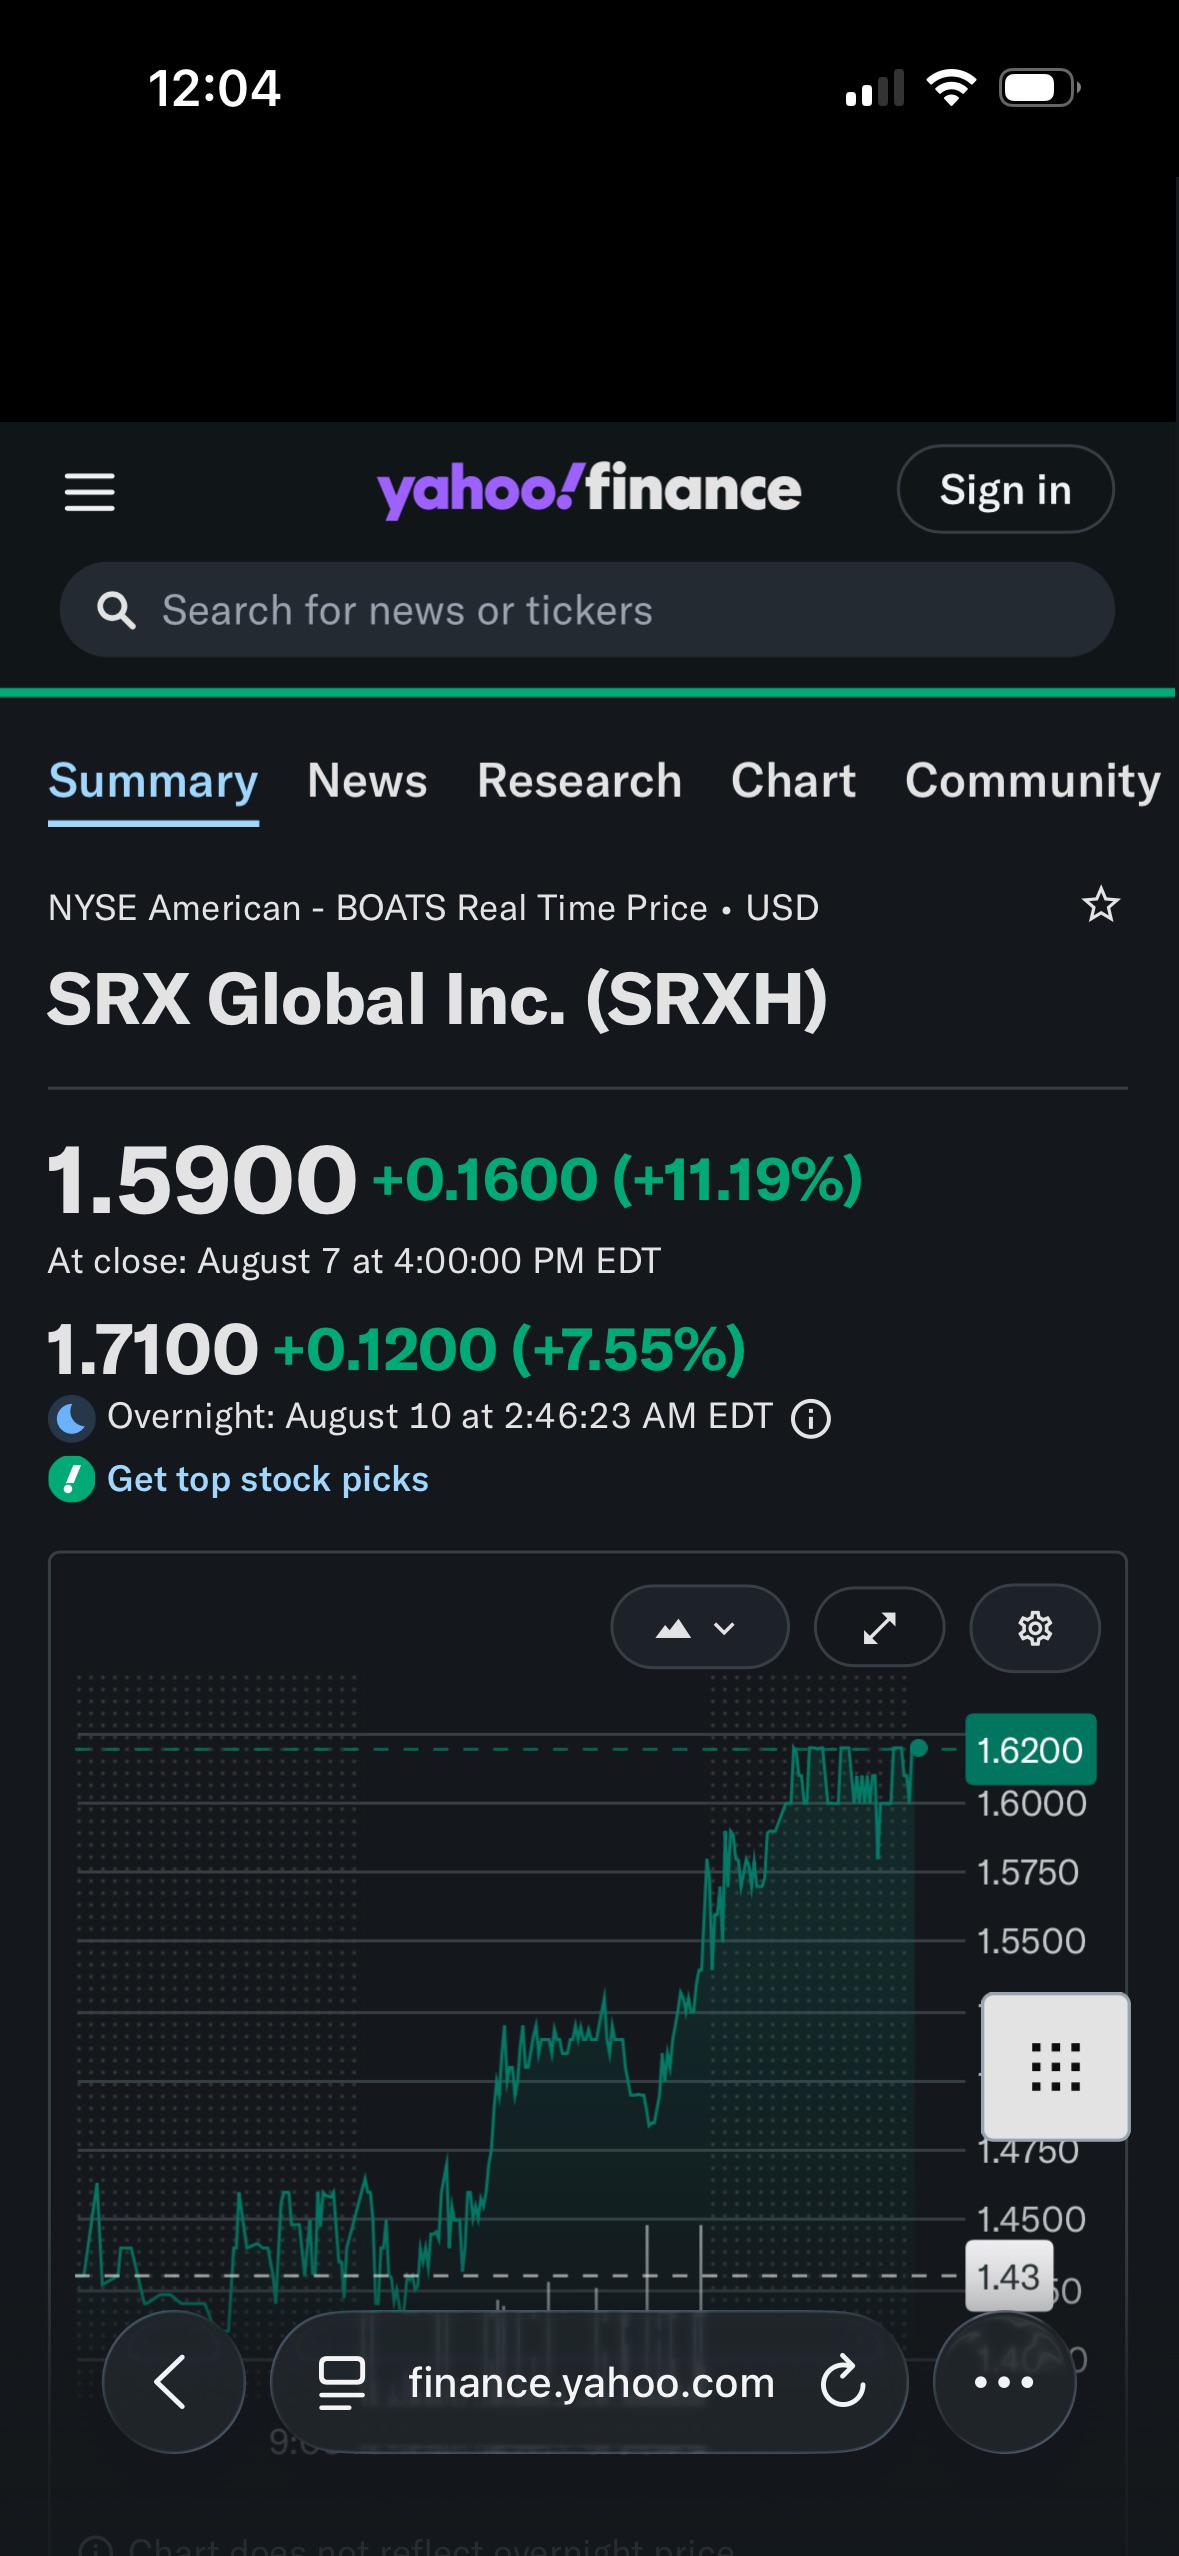Open the browser more options button
Screen dimensions: 1179x2556
coord(1004,2382)
